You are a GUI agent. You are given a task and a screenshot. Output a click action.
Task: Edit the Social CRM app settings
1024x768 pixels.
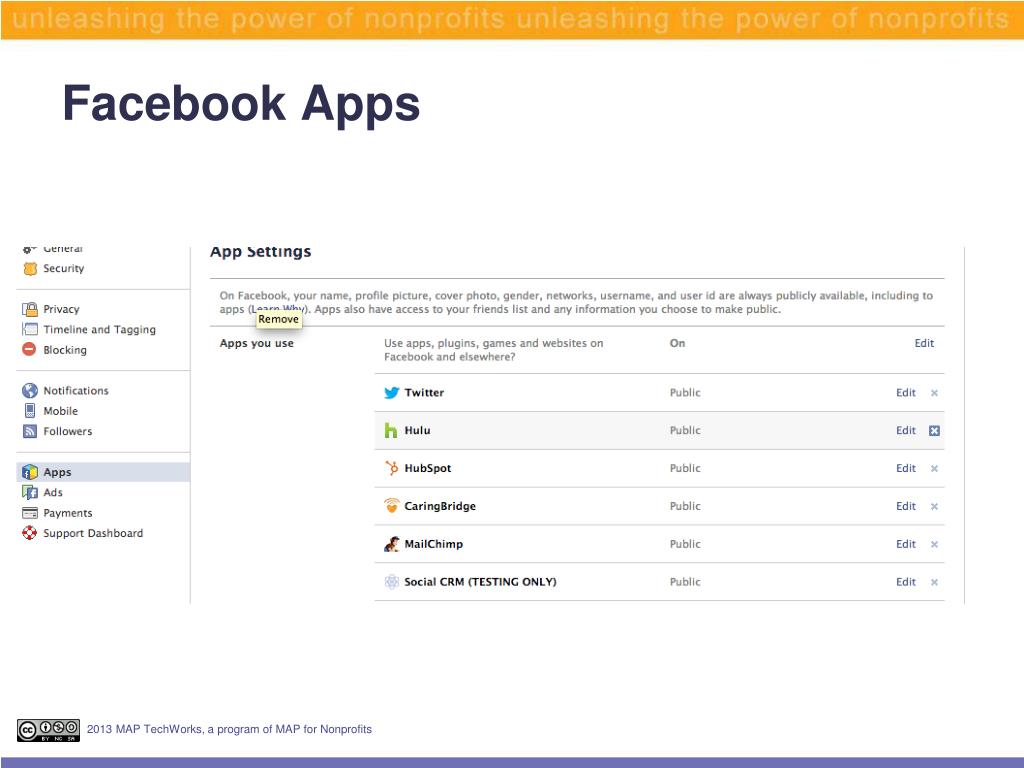point(906,582)
